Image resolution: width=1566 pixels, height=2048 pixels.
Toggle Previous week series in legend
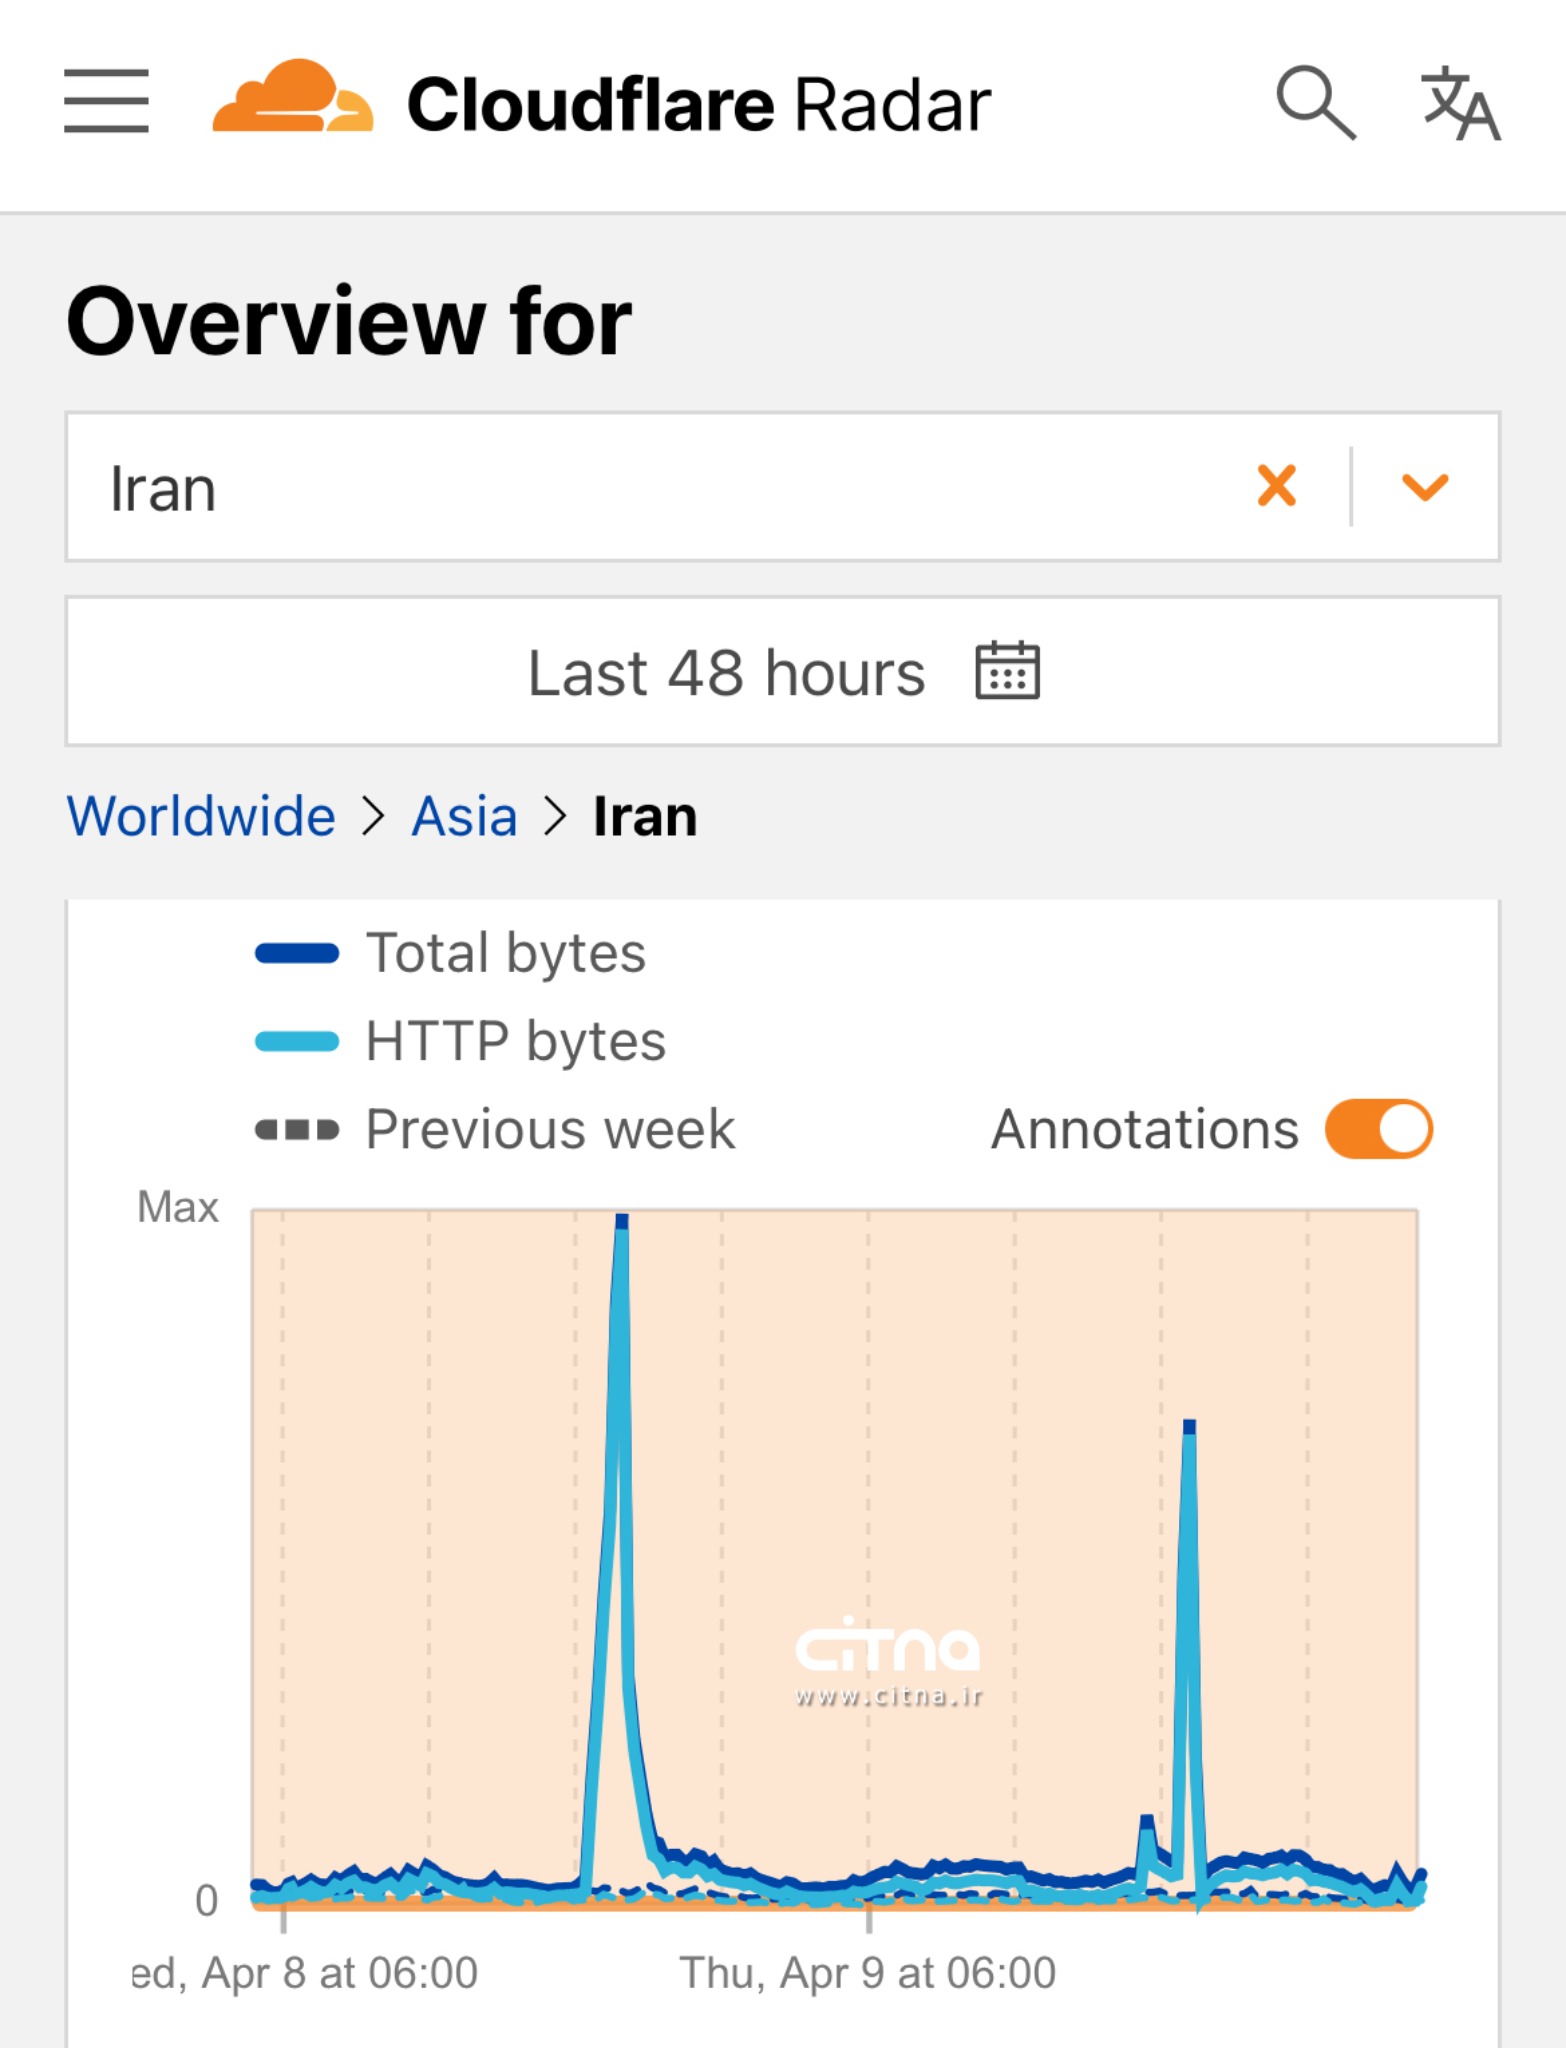[x=549, y=1129]
